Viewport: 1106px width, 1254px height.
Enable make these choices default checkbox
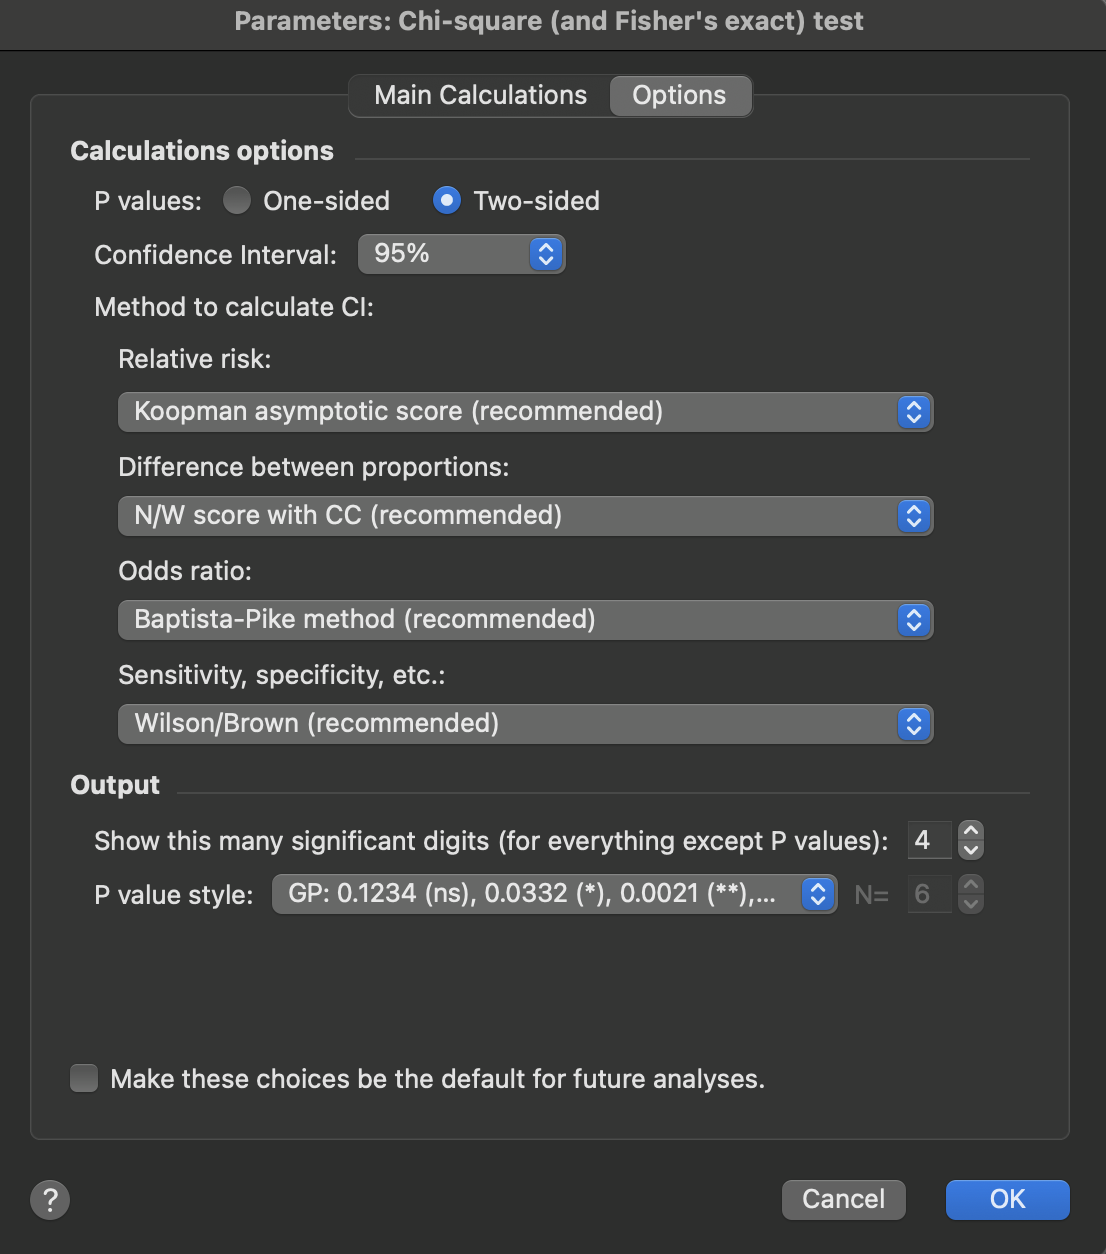coord(85,1078)
